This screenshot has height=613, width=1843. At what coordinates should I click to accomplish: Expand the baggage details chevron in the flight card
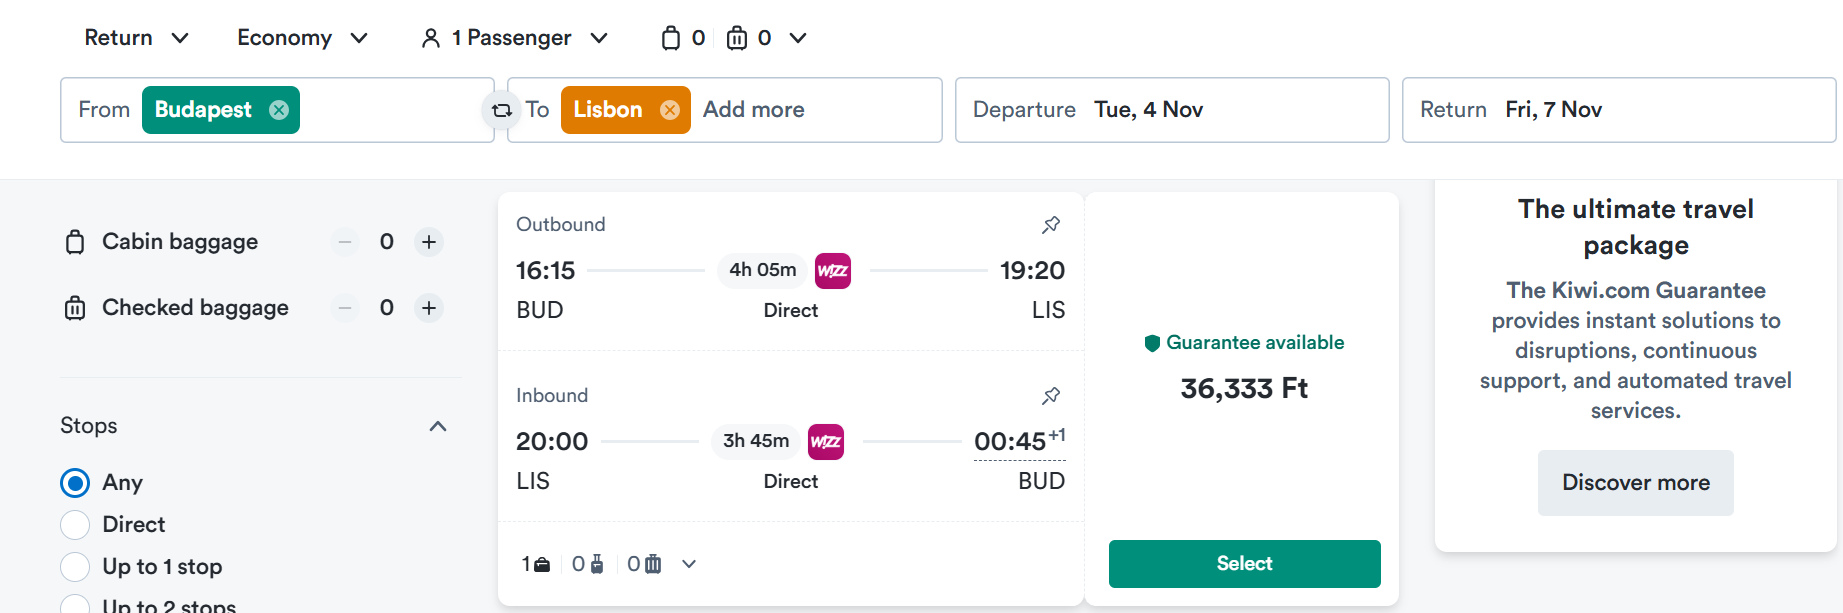pyautogui.click(x=689, y=564)
